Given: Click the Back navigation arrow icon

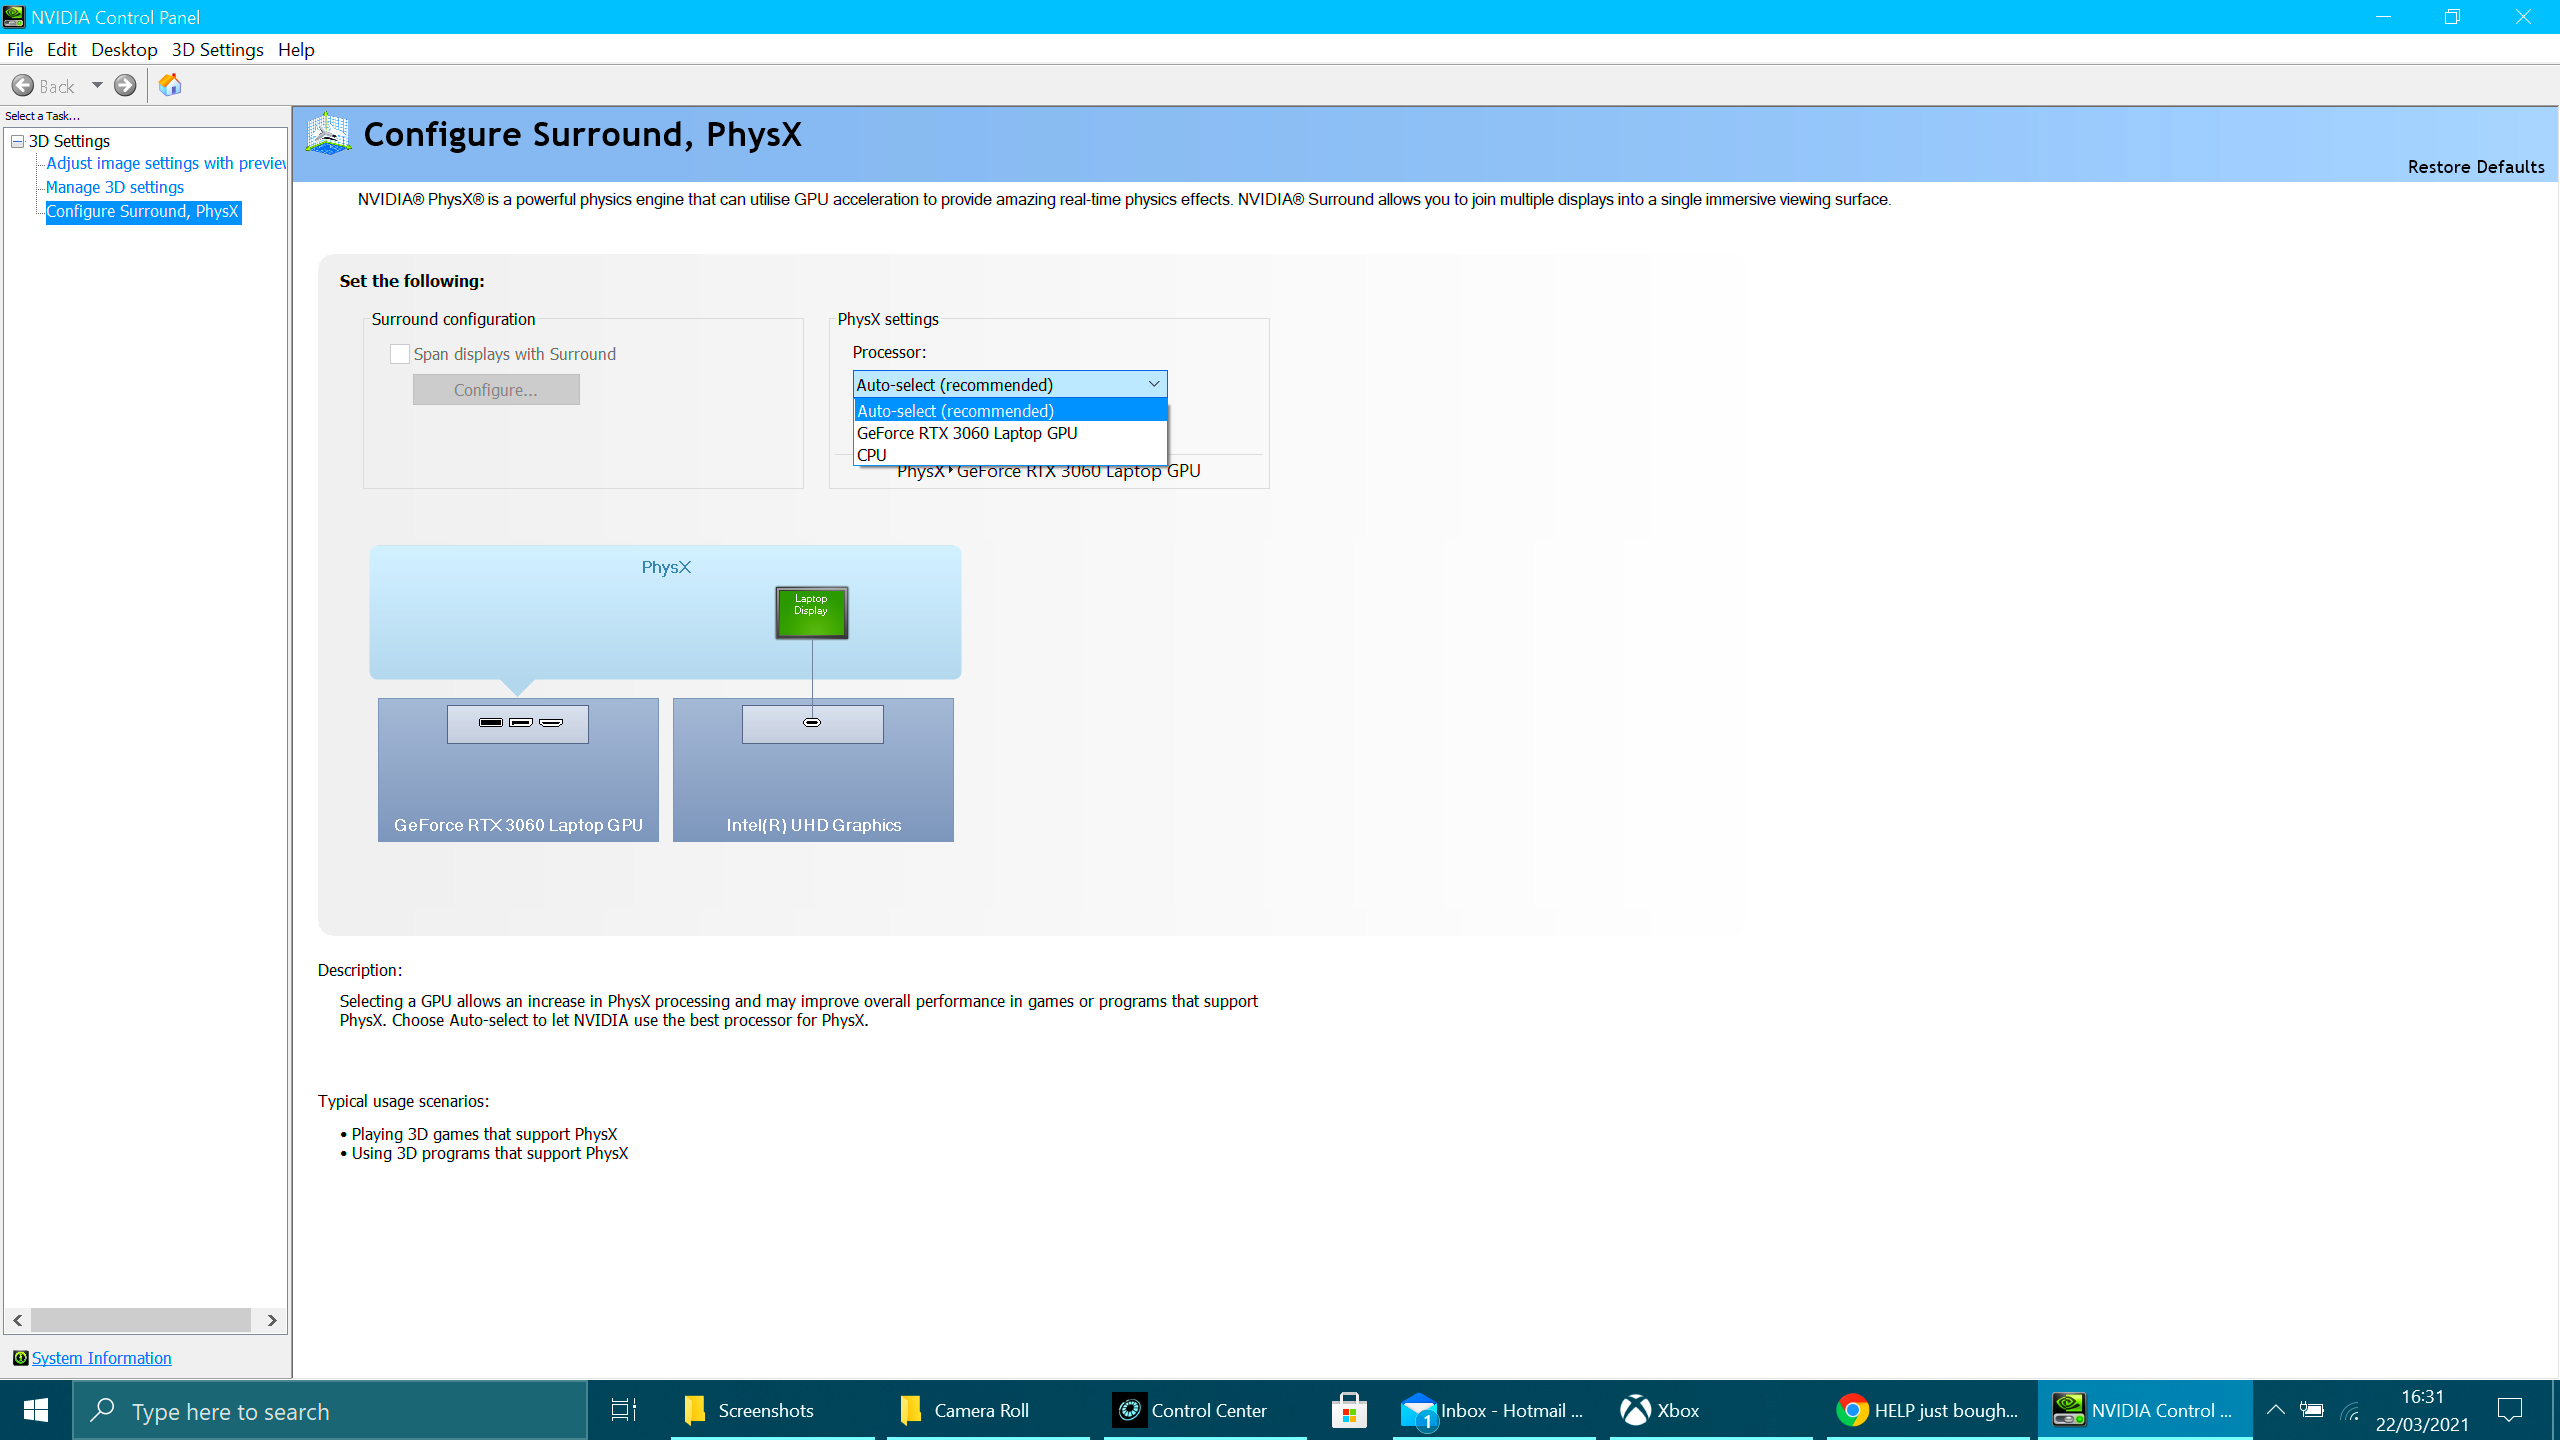Looking at the screenshot, I should coord(23,86).
